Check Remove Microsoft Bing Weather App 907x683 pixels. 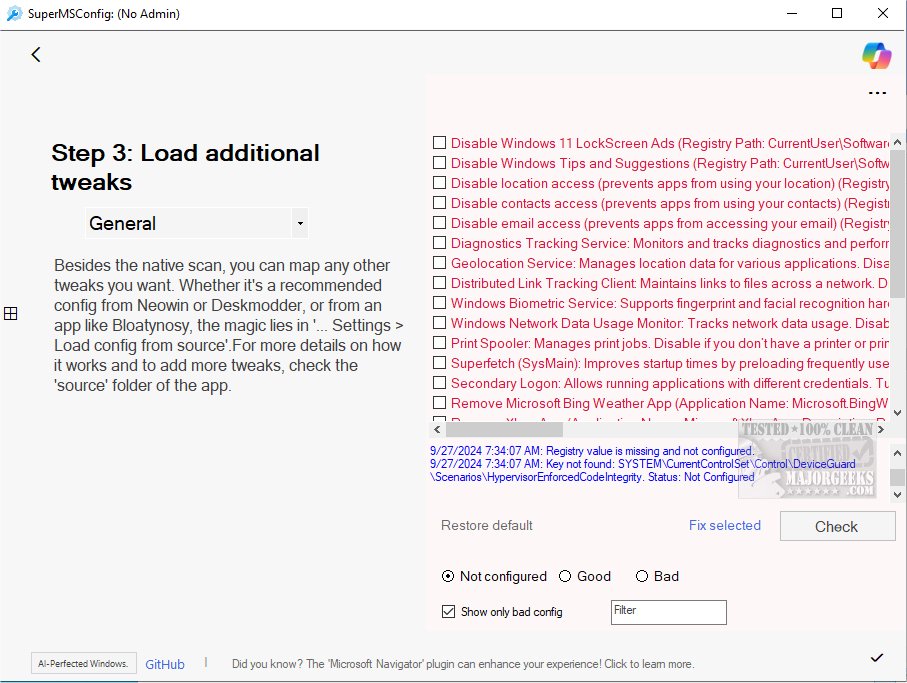[440, 403]
